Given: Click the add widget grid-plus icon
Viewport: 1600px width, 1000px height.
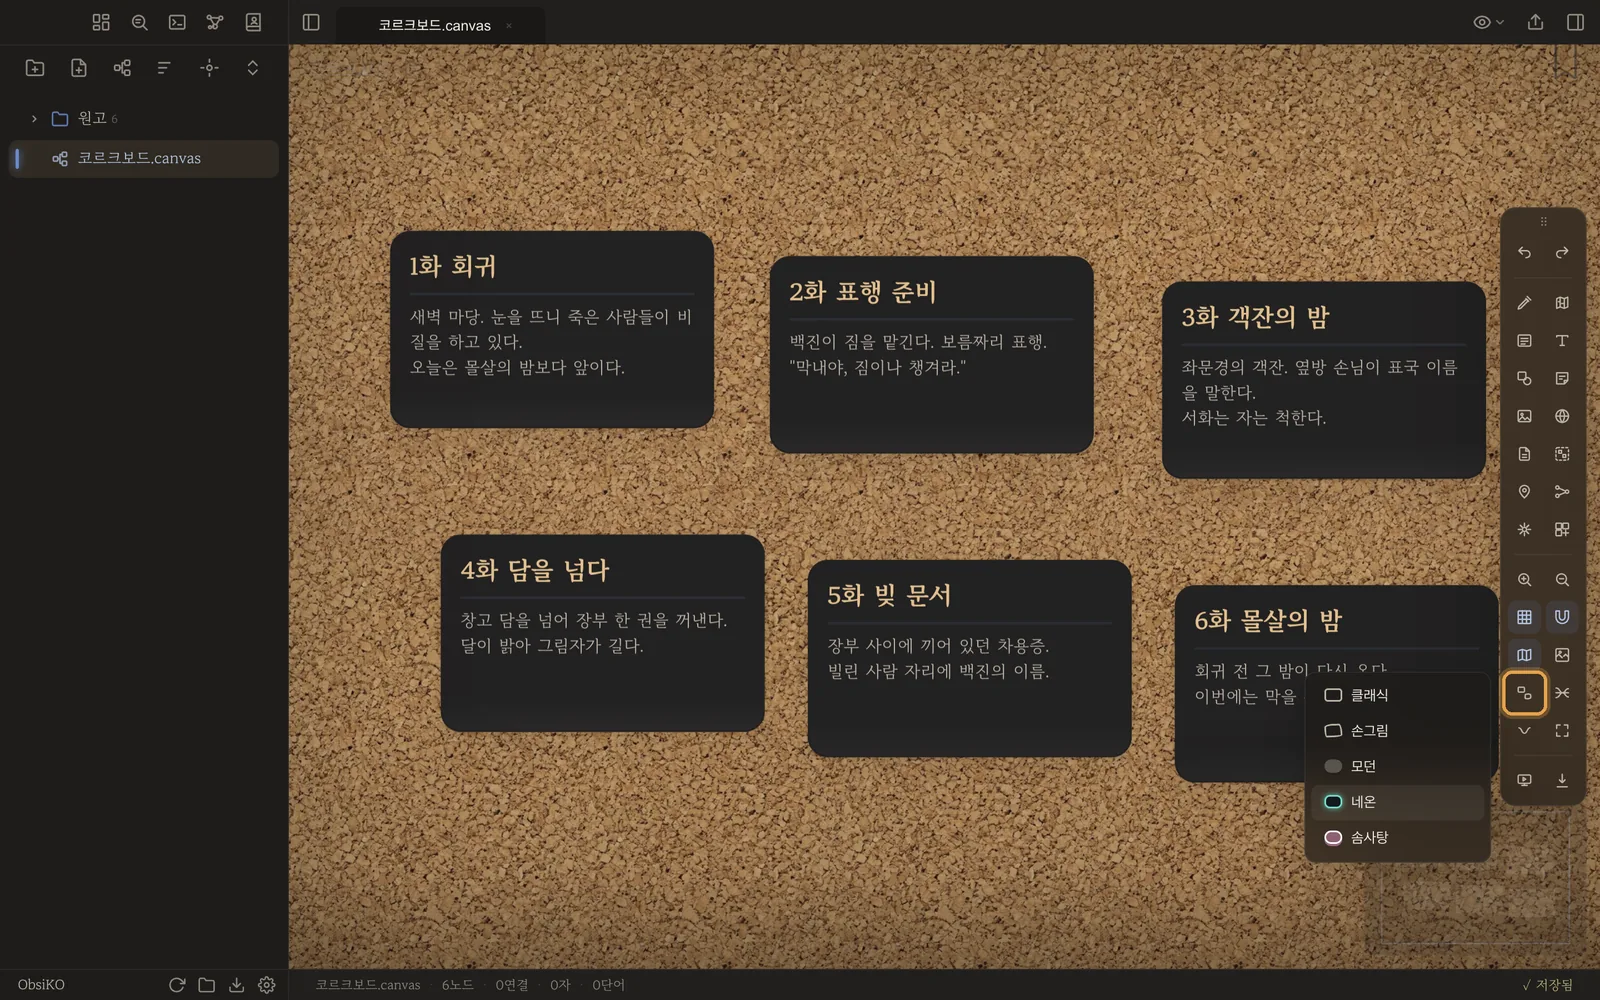Looking at the screenshot, I should pyautogui.click(x=1562, y=529).
